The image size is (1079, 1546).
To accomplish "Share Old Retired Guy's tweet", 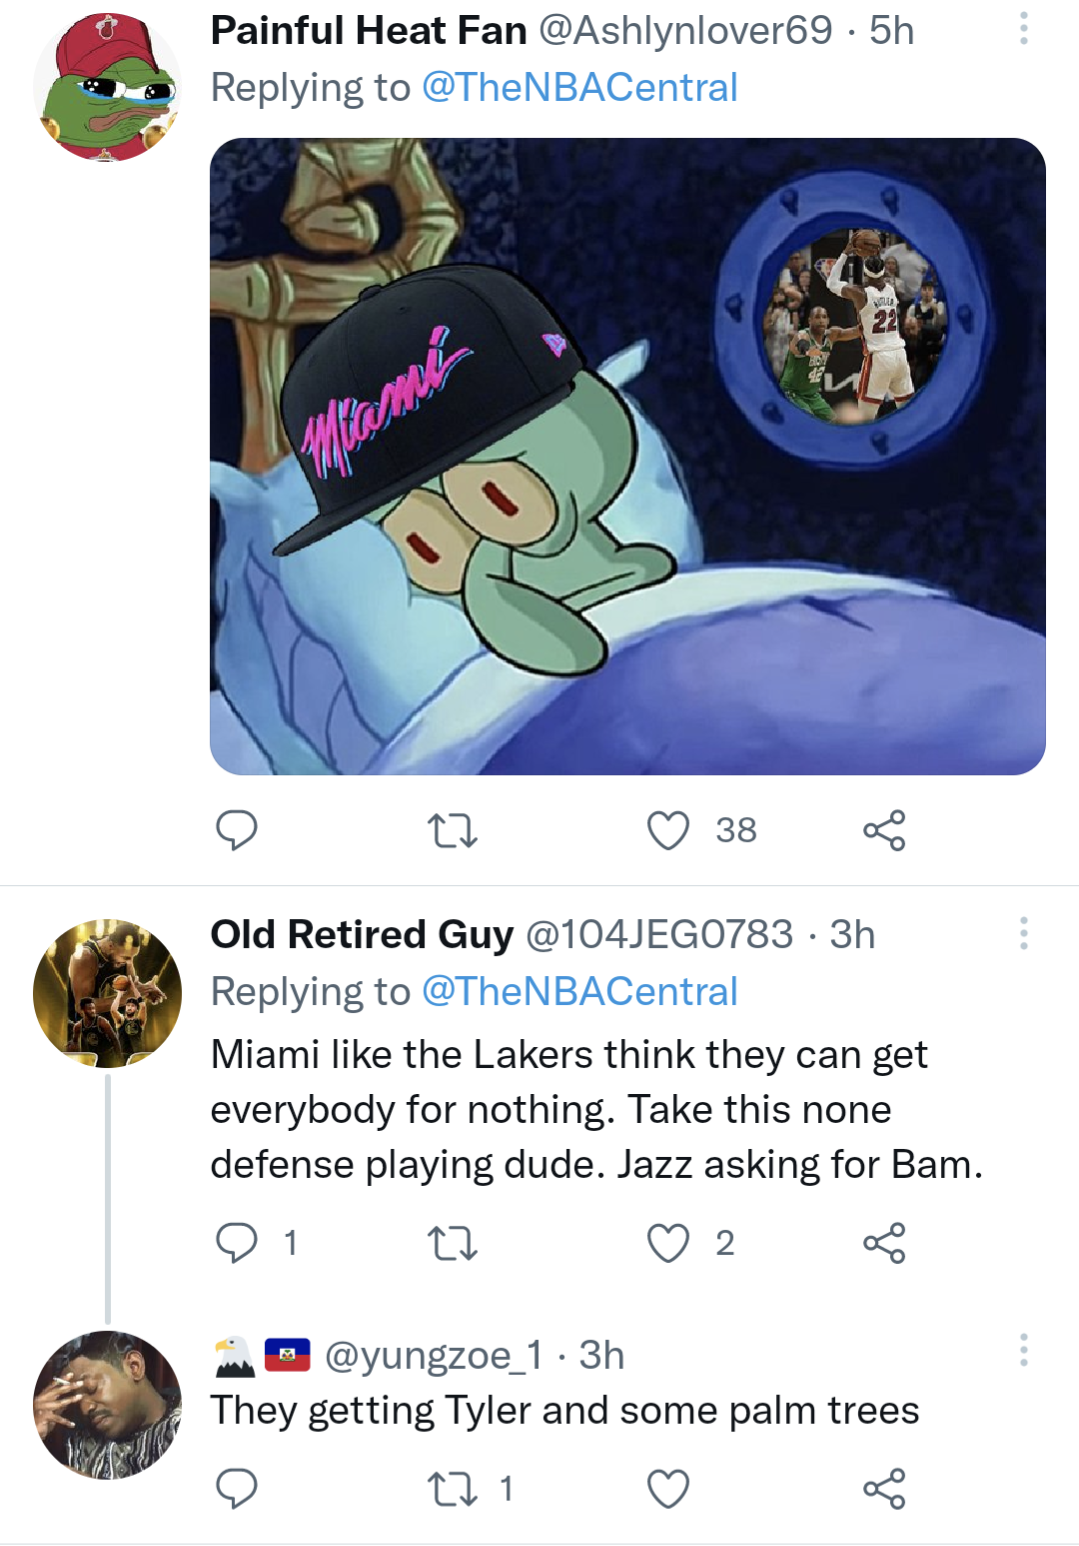I will 884,1243.
